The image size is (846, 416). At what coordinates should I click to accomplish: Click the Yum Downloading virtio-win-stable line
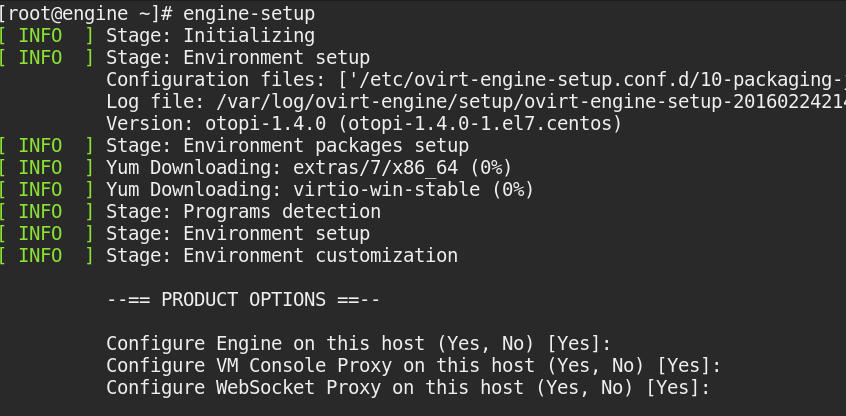(x=320, y=190)
